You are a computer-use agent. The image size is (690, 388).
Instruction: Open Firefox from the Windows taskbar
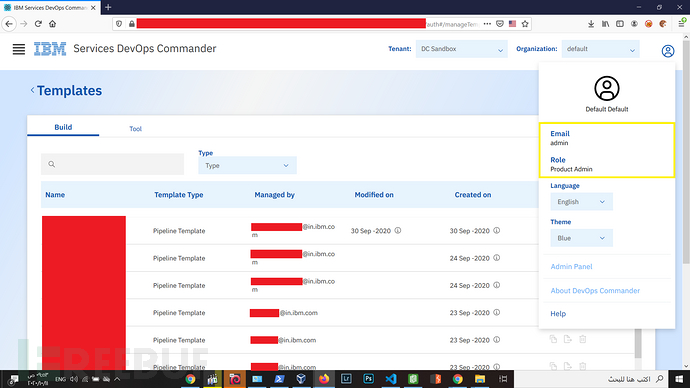click(324, 379)
